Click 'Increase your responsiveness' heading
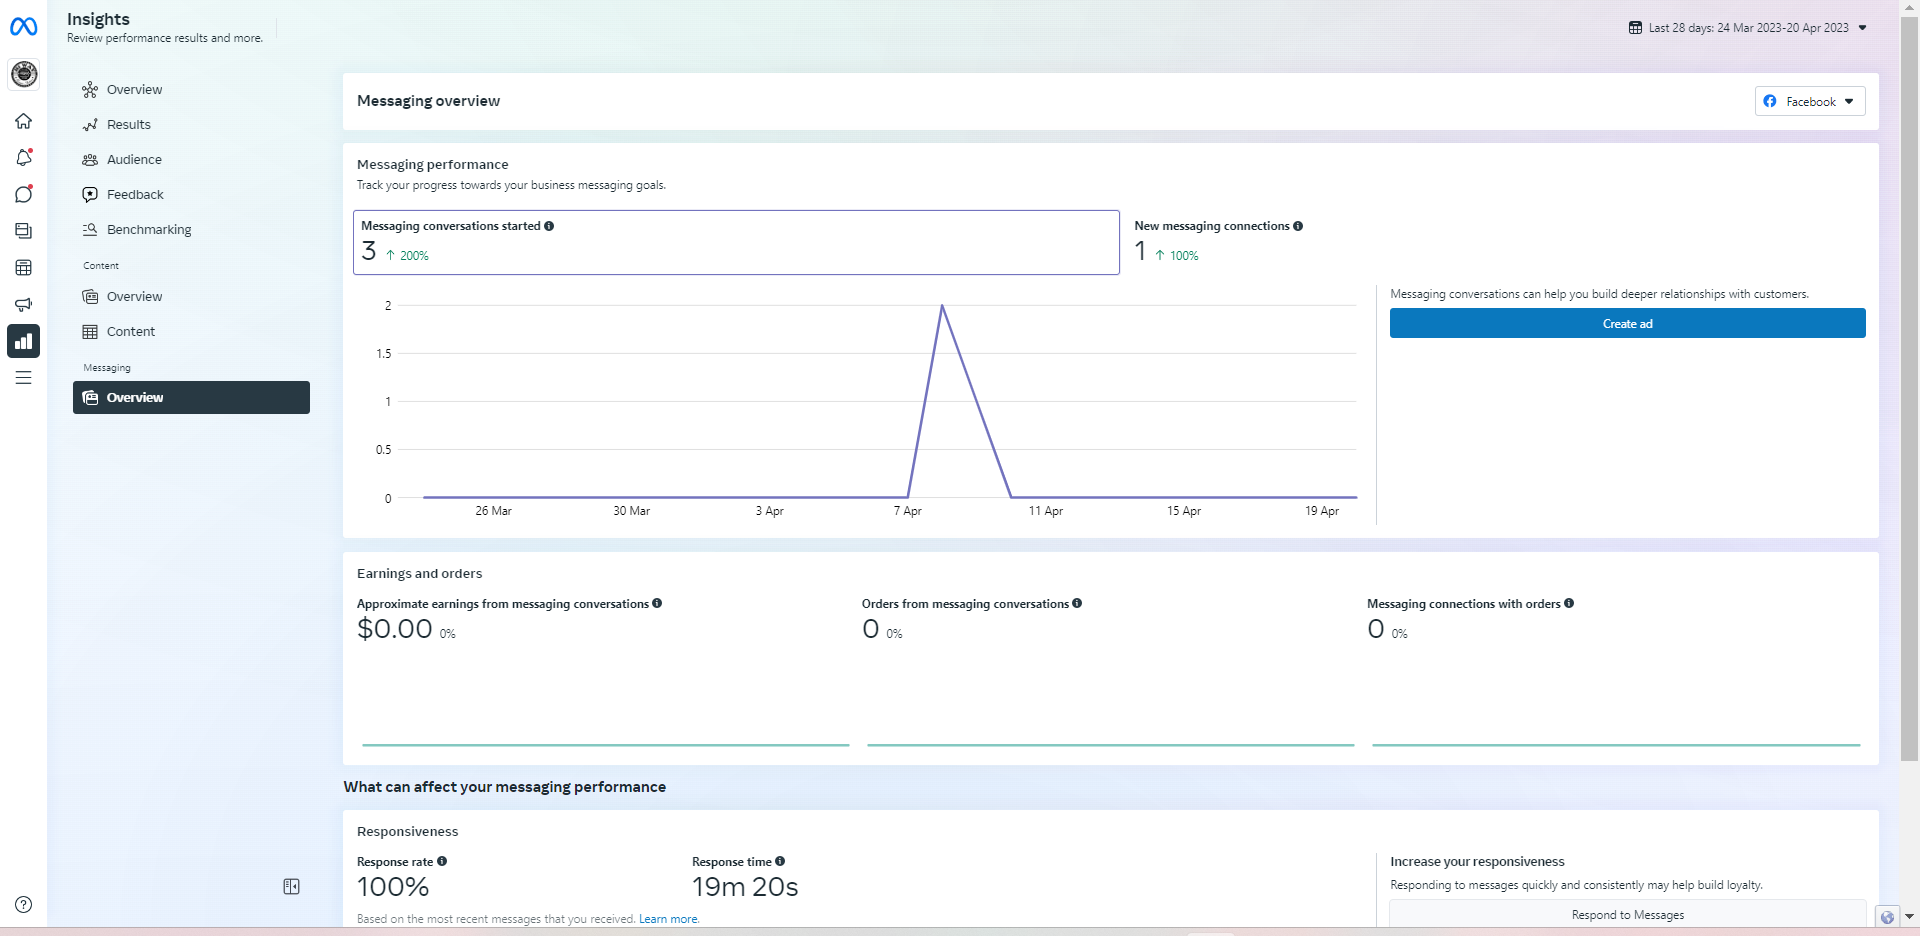 (1477, 862)
